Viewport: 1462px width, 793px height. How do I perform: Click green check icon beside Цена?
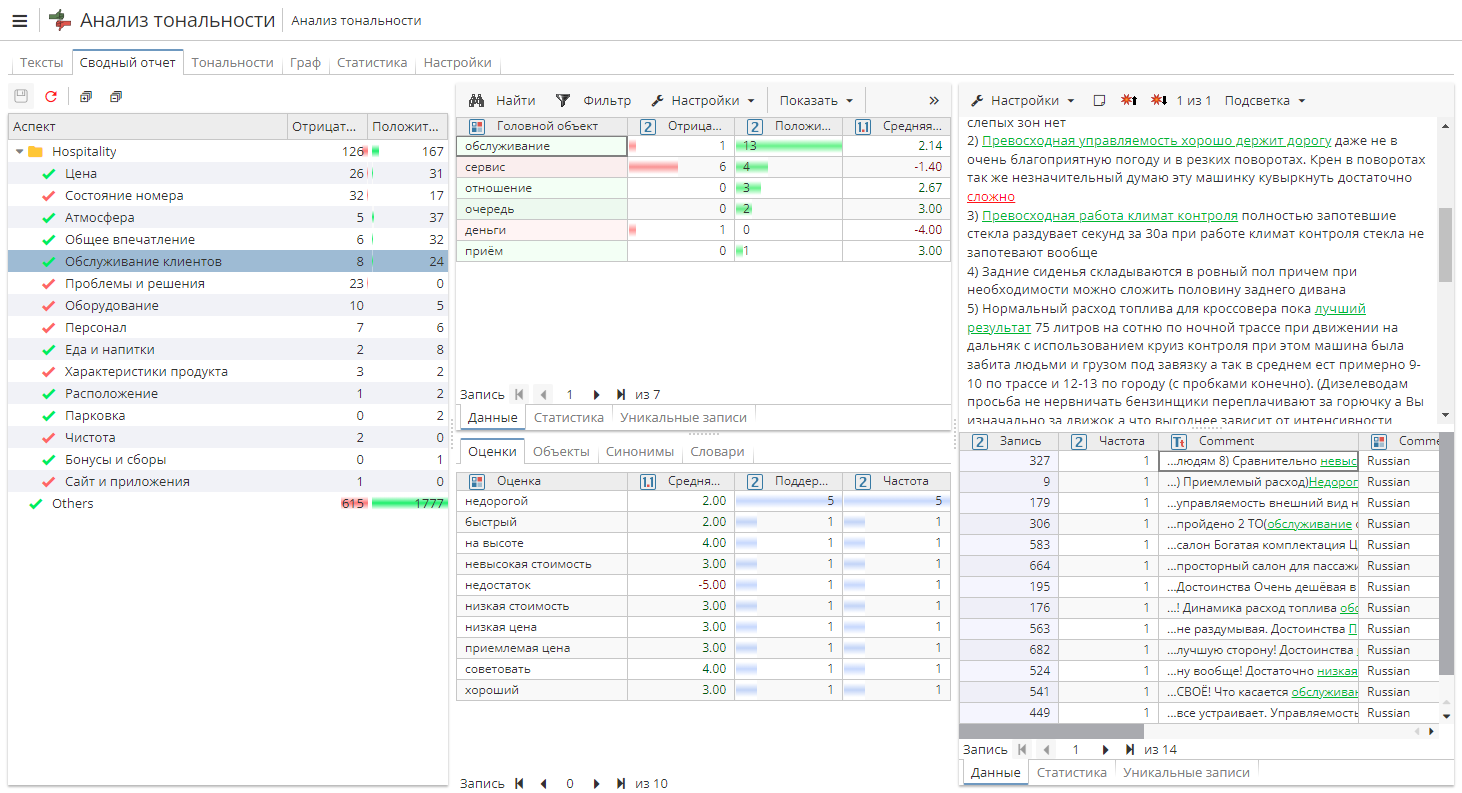point(49,174)
